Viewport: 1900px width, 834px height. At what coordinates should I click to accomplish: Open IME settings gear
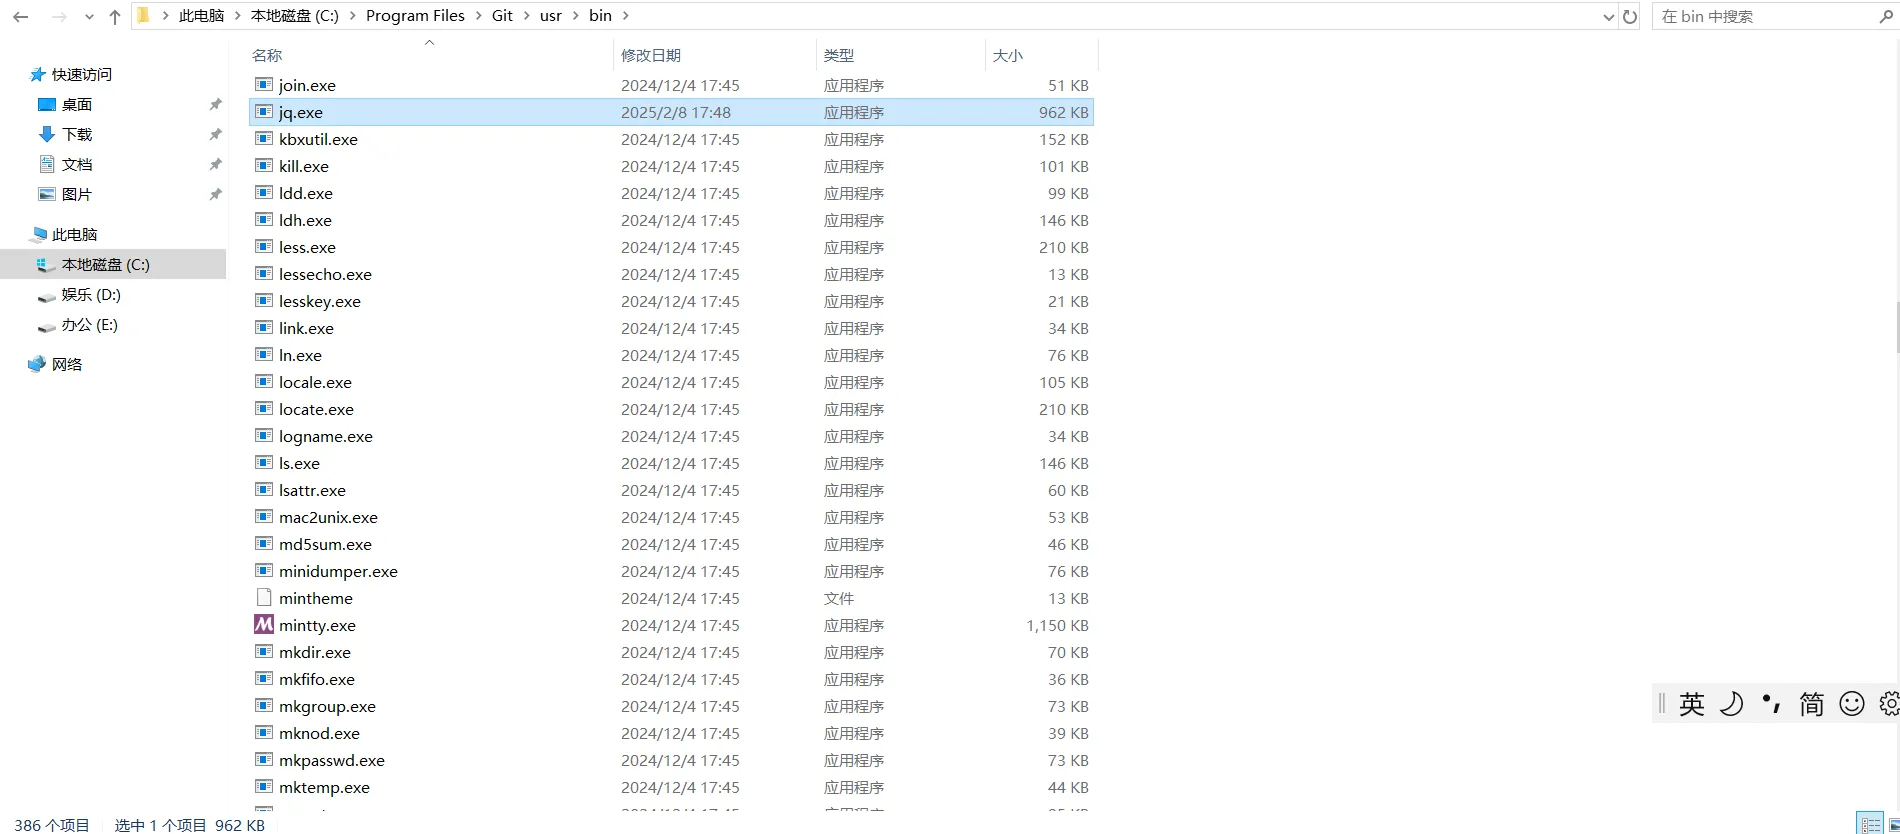(1889, 704)
